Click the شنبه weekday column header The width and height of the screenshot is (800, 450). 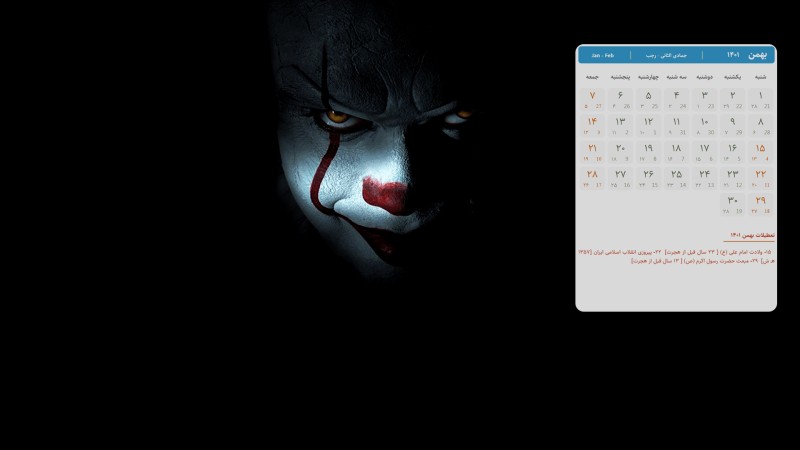point(761,76)
